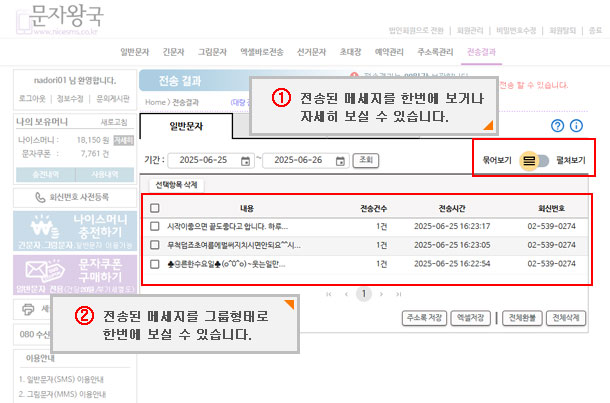610x403 pixels.
Task: Select the 일반문자 tab
Action: 186,126
